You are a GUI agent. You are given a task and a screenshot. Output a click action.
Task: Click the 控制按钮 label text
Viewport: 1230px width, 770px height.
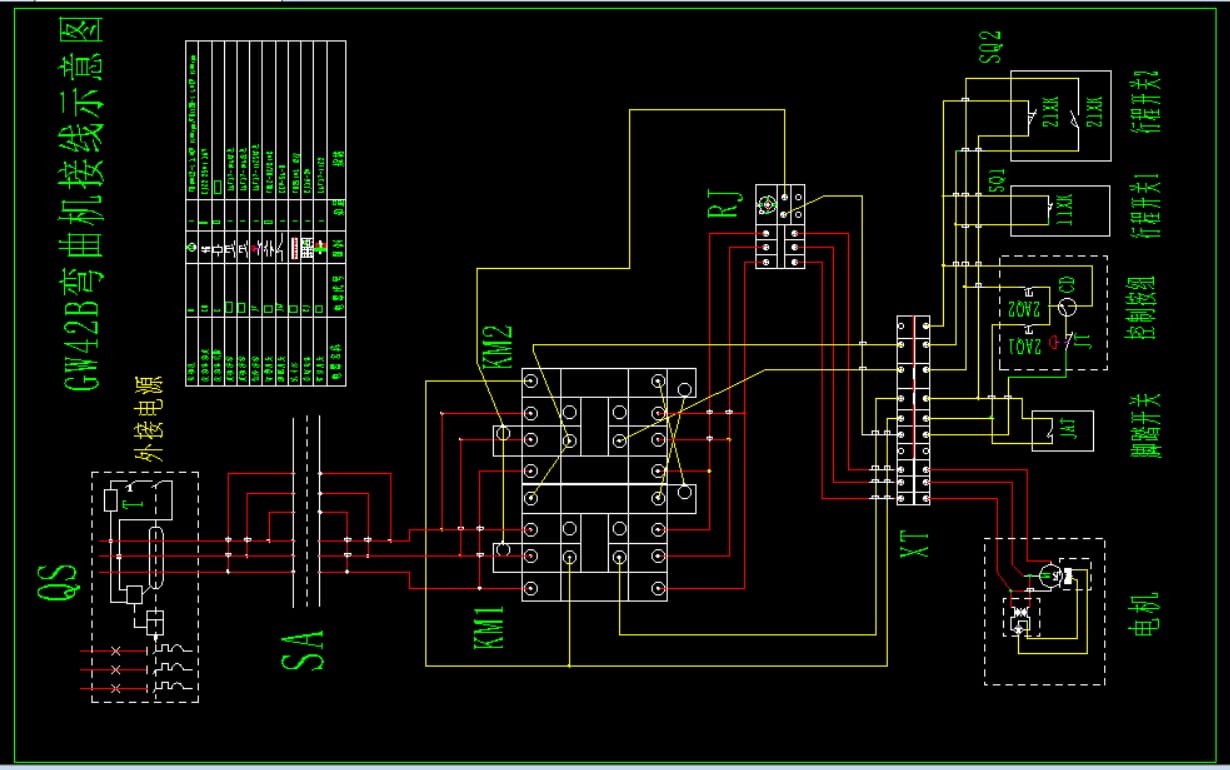pyautogui.click(x=1142, y=308)
